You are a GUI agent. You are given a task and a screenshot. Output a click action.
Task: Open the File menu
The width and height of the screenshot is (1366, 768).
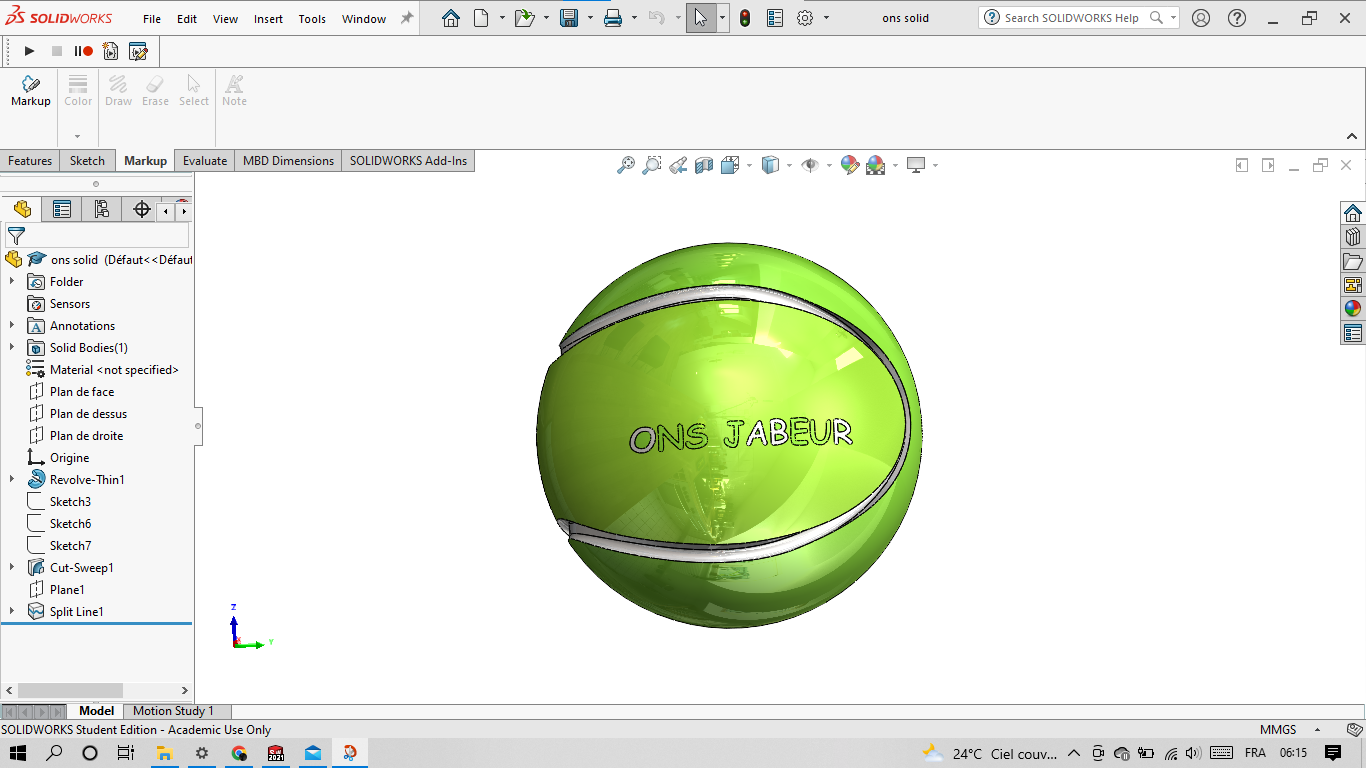152,19
